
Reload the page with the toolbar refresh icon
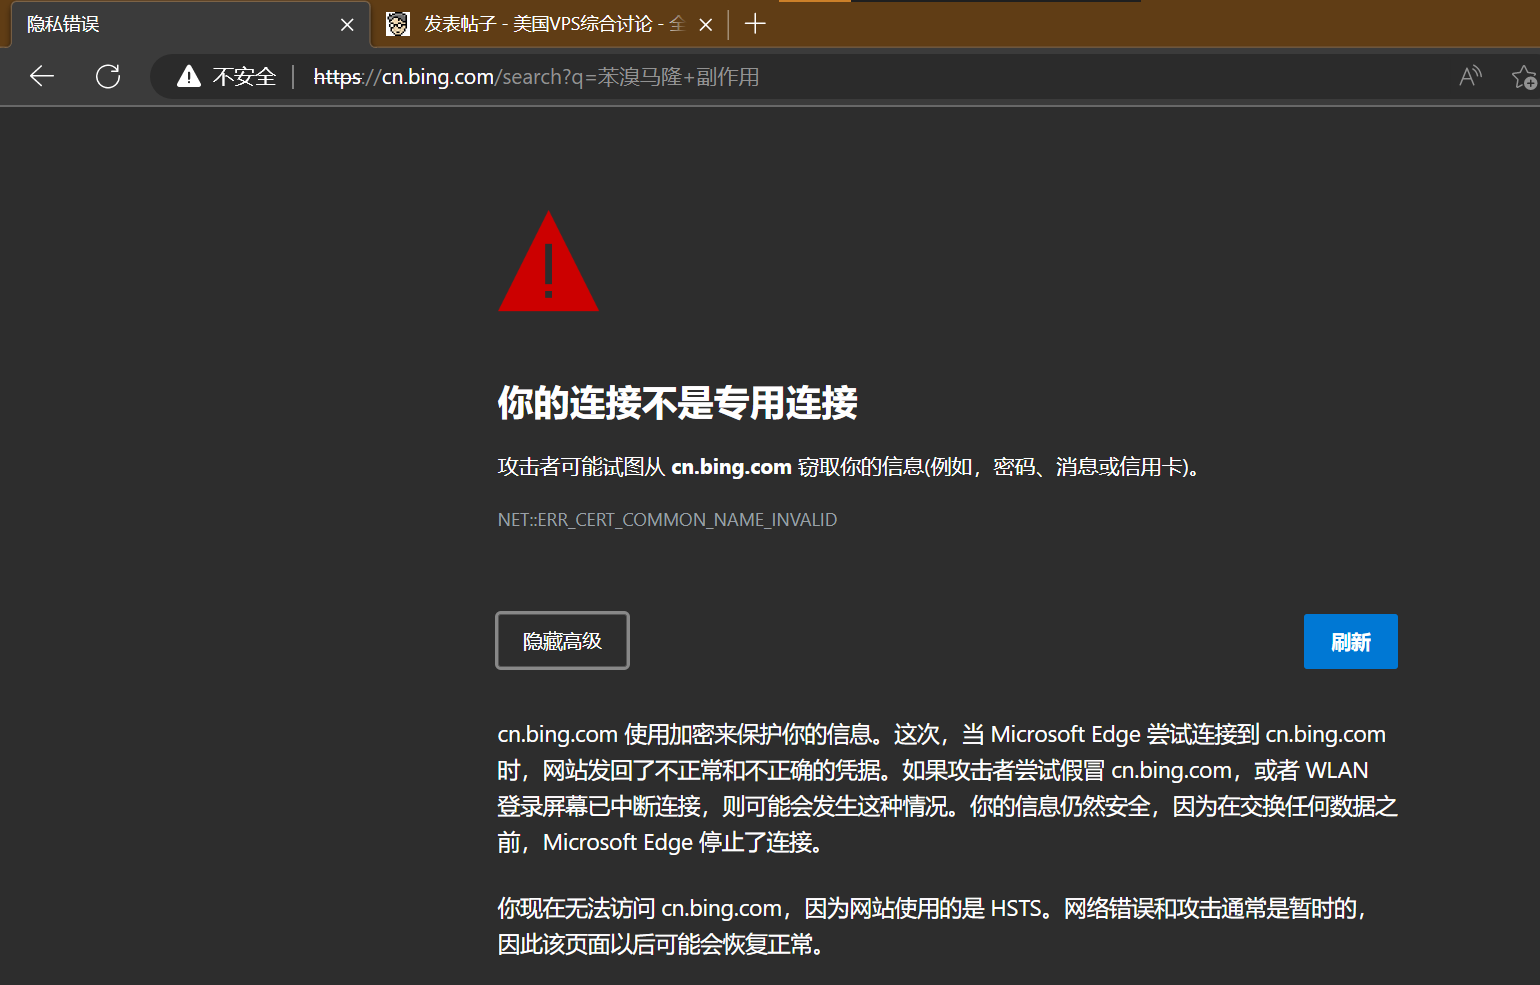click(x=108, y=76)
